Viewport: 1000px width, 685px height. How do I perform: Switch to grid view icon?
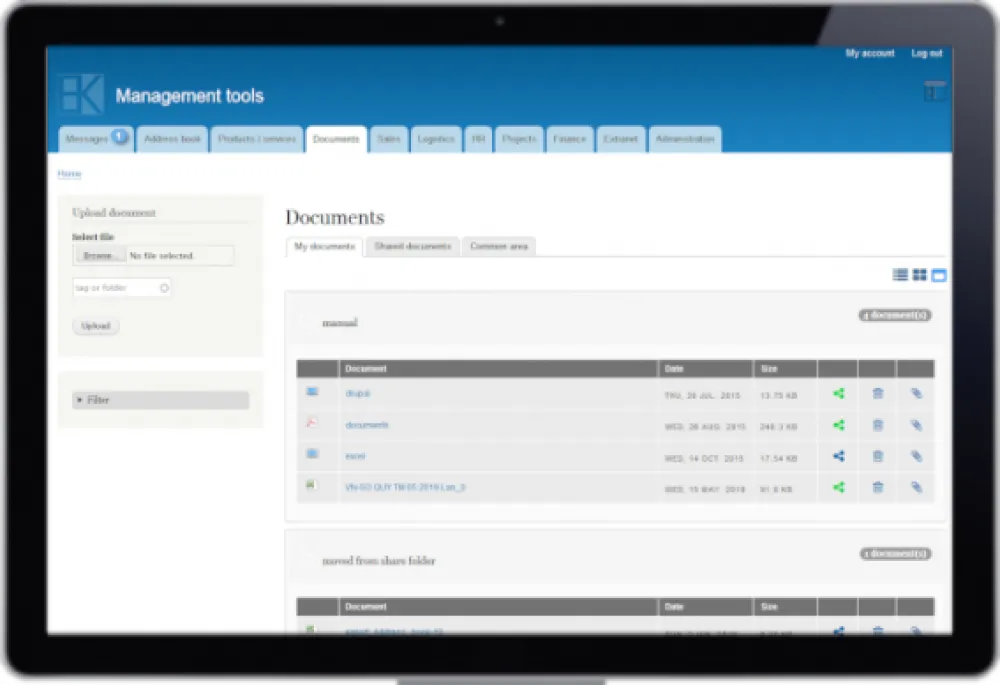coord(919,275)
